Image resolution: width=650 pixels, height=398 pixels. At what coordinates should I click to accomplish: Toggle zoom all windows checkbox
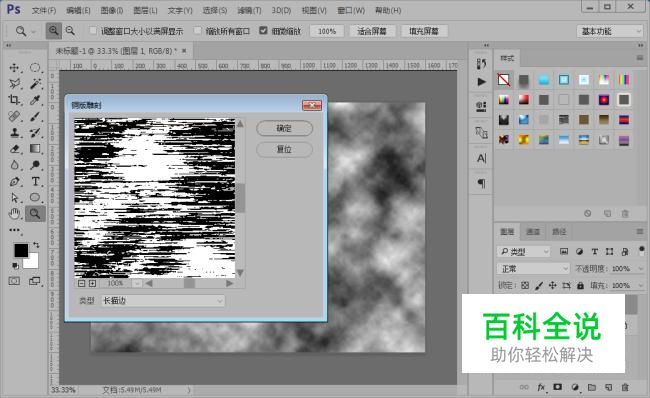pyautogui.click(x=198, y=31)
